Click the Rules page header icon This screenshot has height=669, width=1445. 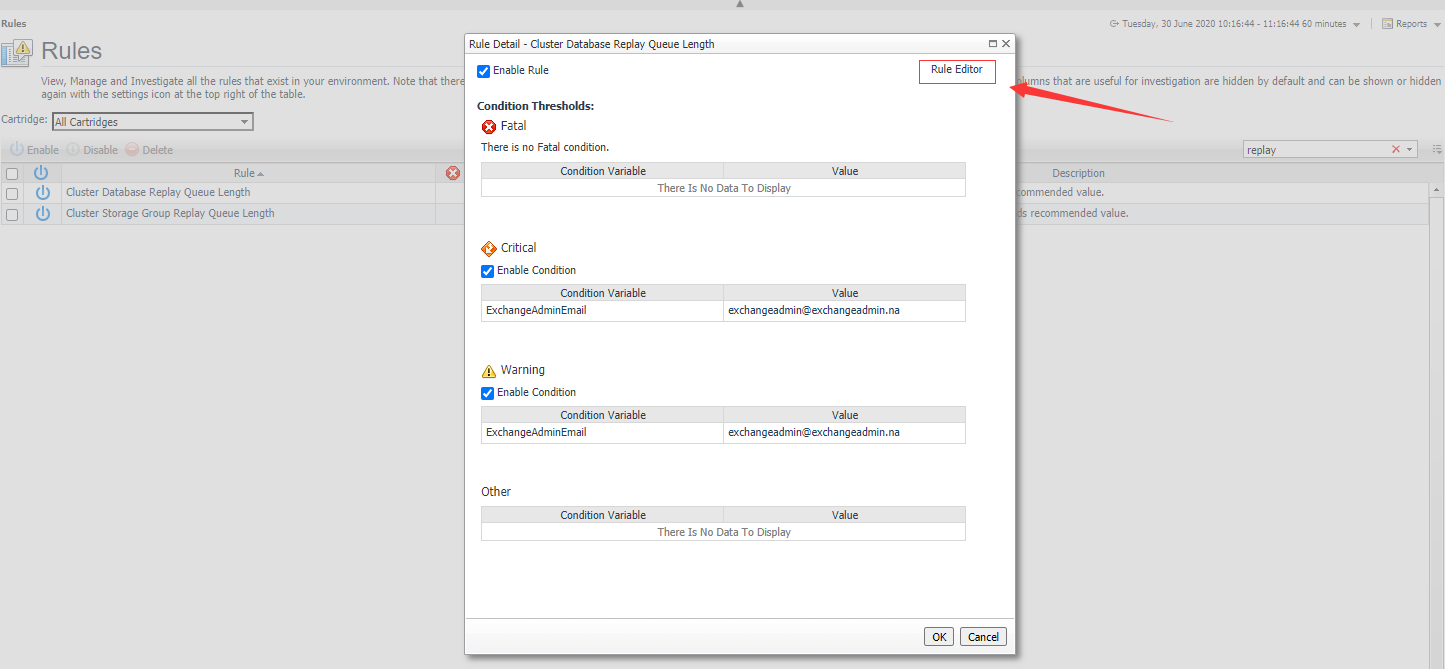tap(16, 51)
